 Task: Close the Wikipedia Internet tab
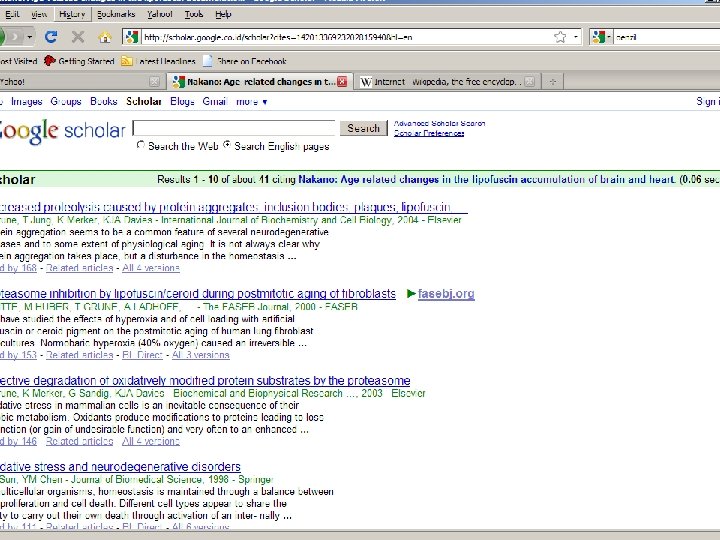click(x=529, y=82)
